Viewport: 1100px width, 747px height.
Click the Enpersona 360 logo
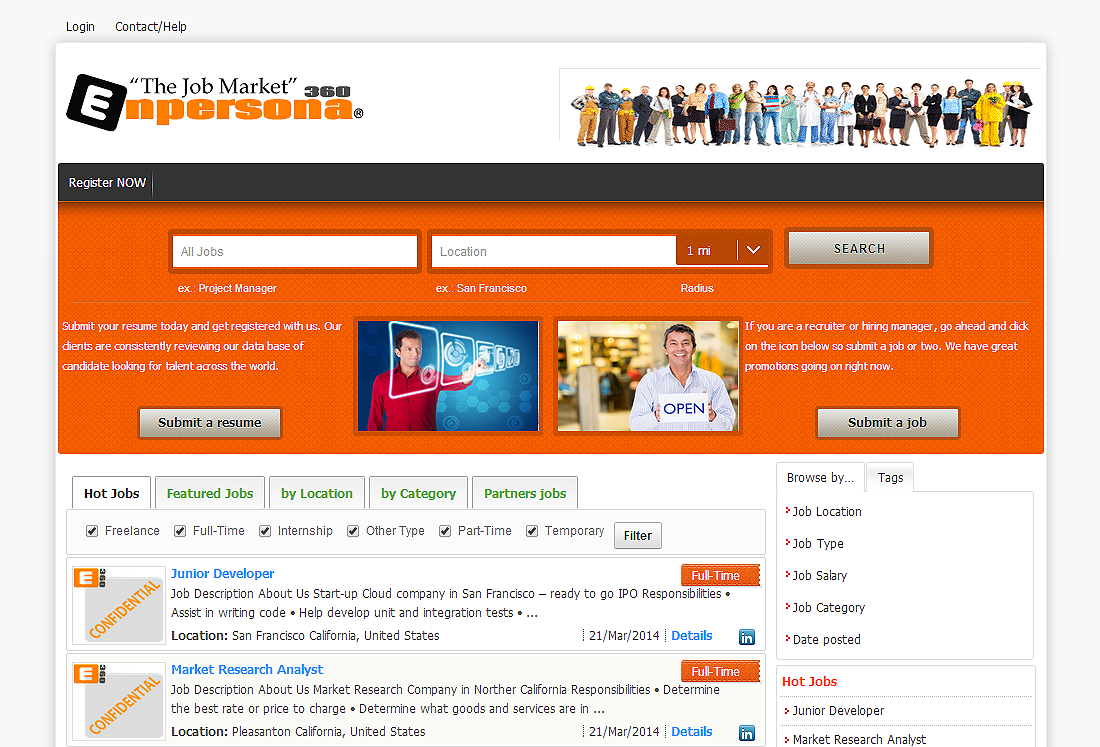pyautogui.click(x=215, y=102)
